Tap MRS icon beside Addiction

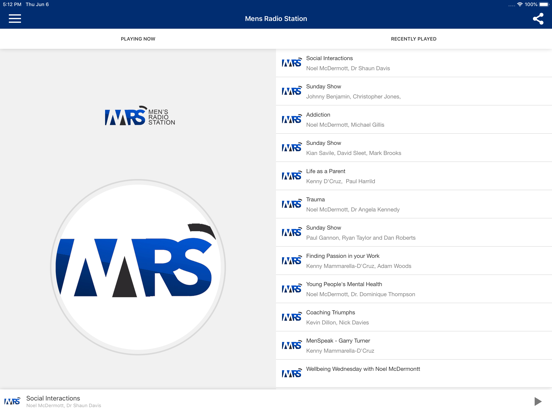(x=291, y=119)
